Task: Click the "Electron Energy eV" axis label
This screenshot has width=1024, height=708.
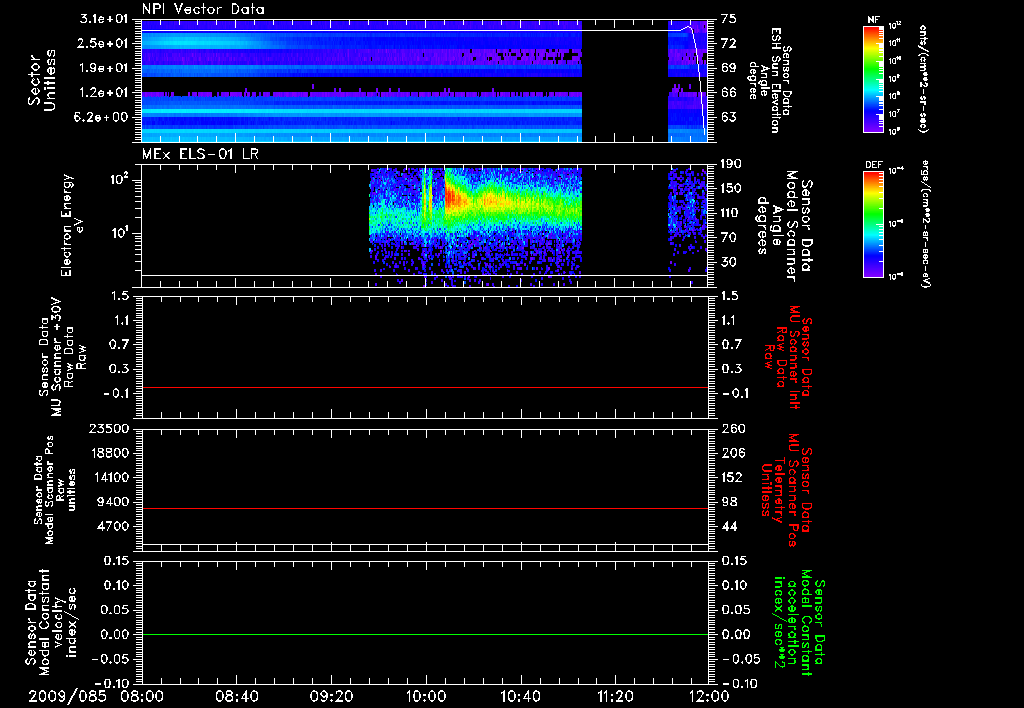Action: [x=71, y=225]
